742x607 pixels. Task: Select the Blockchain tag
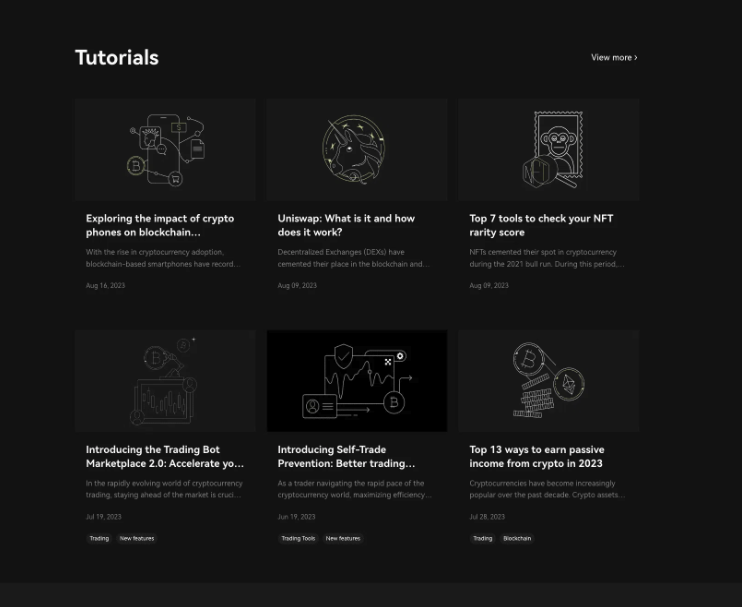[517, 538]
